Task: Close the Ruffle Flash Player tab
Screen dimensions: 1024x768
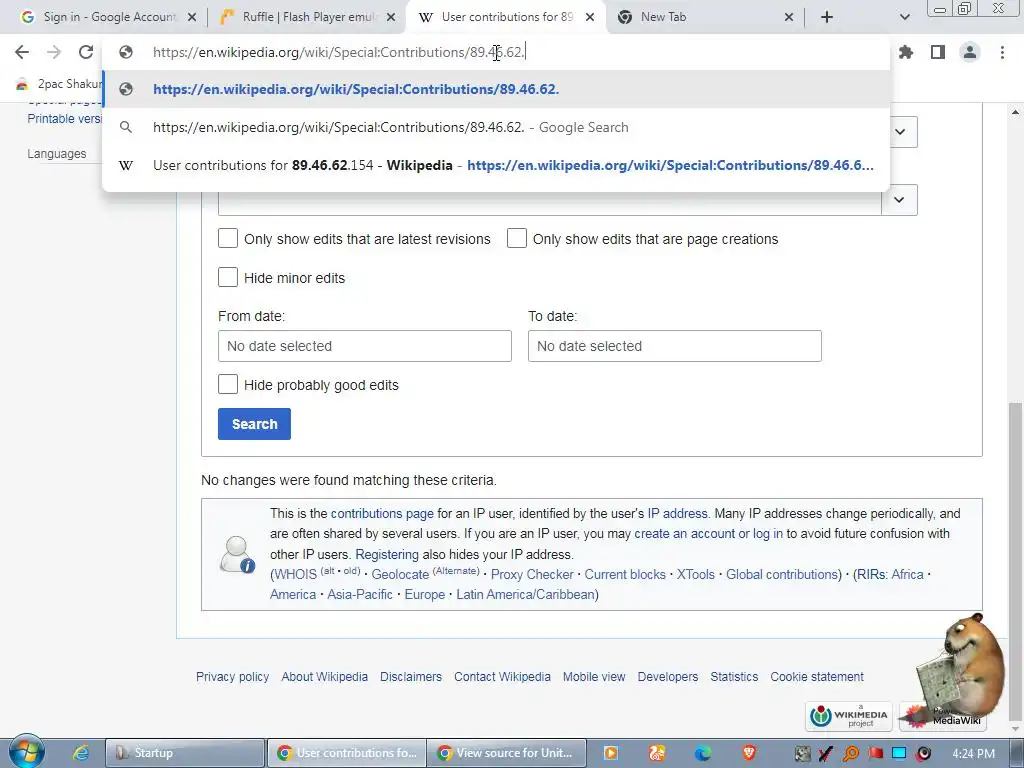Action: point(391,18)
